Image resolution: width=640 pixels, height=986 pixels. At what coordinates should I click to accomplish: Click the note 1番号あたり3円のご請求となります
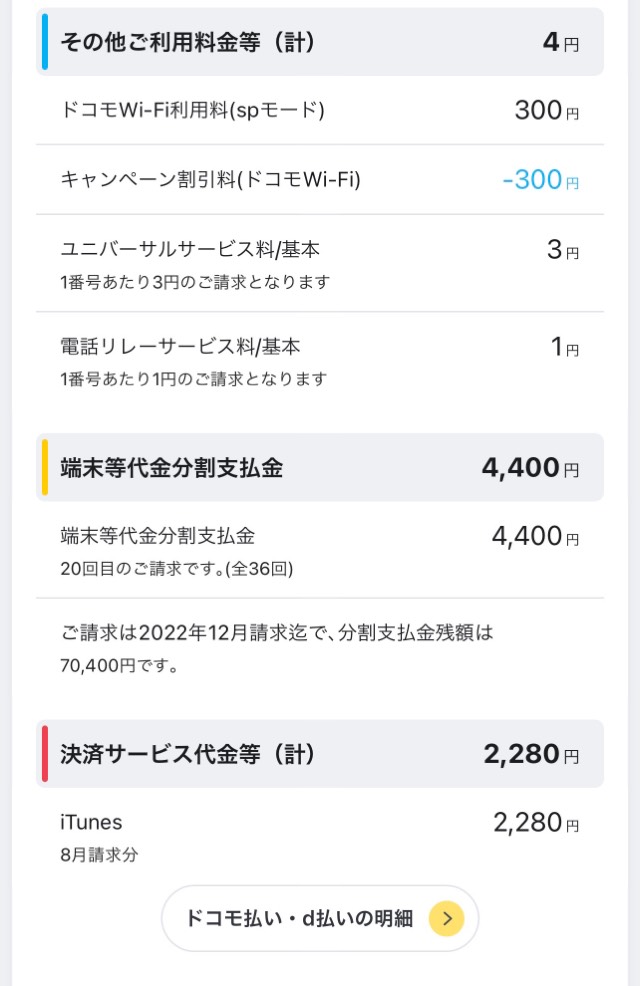195,282
